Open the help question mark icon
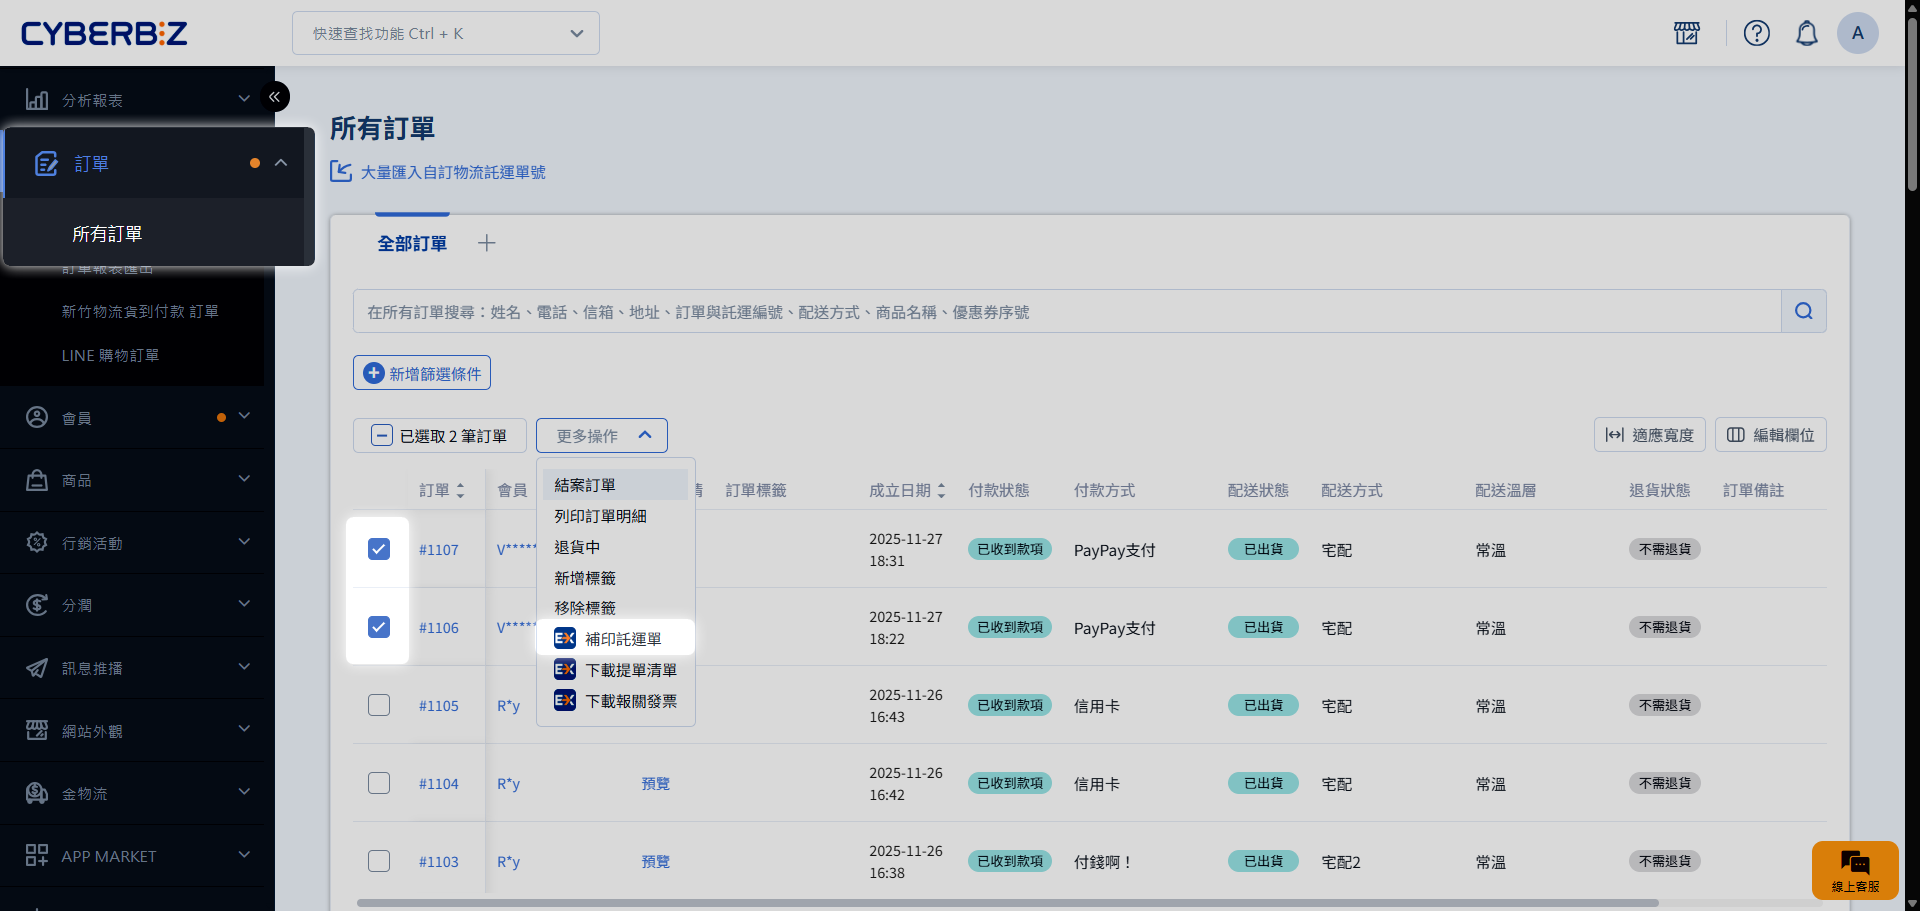 click(1756, 33)
